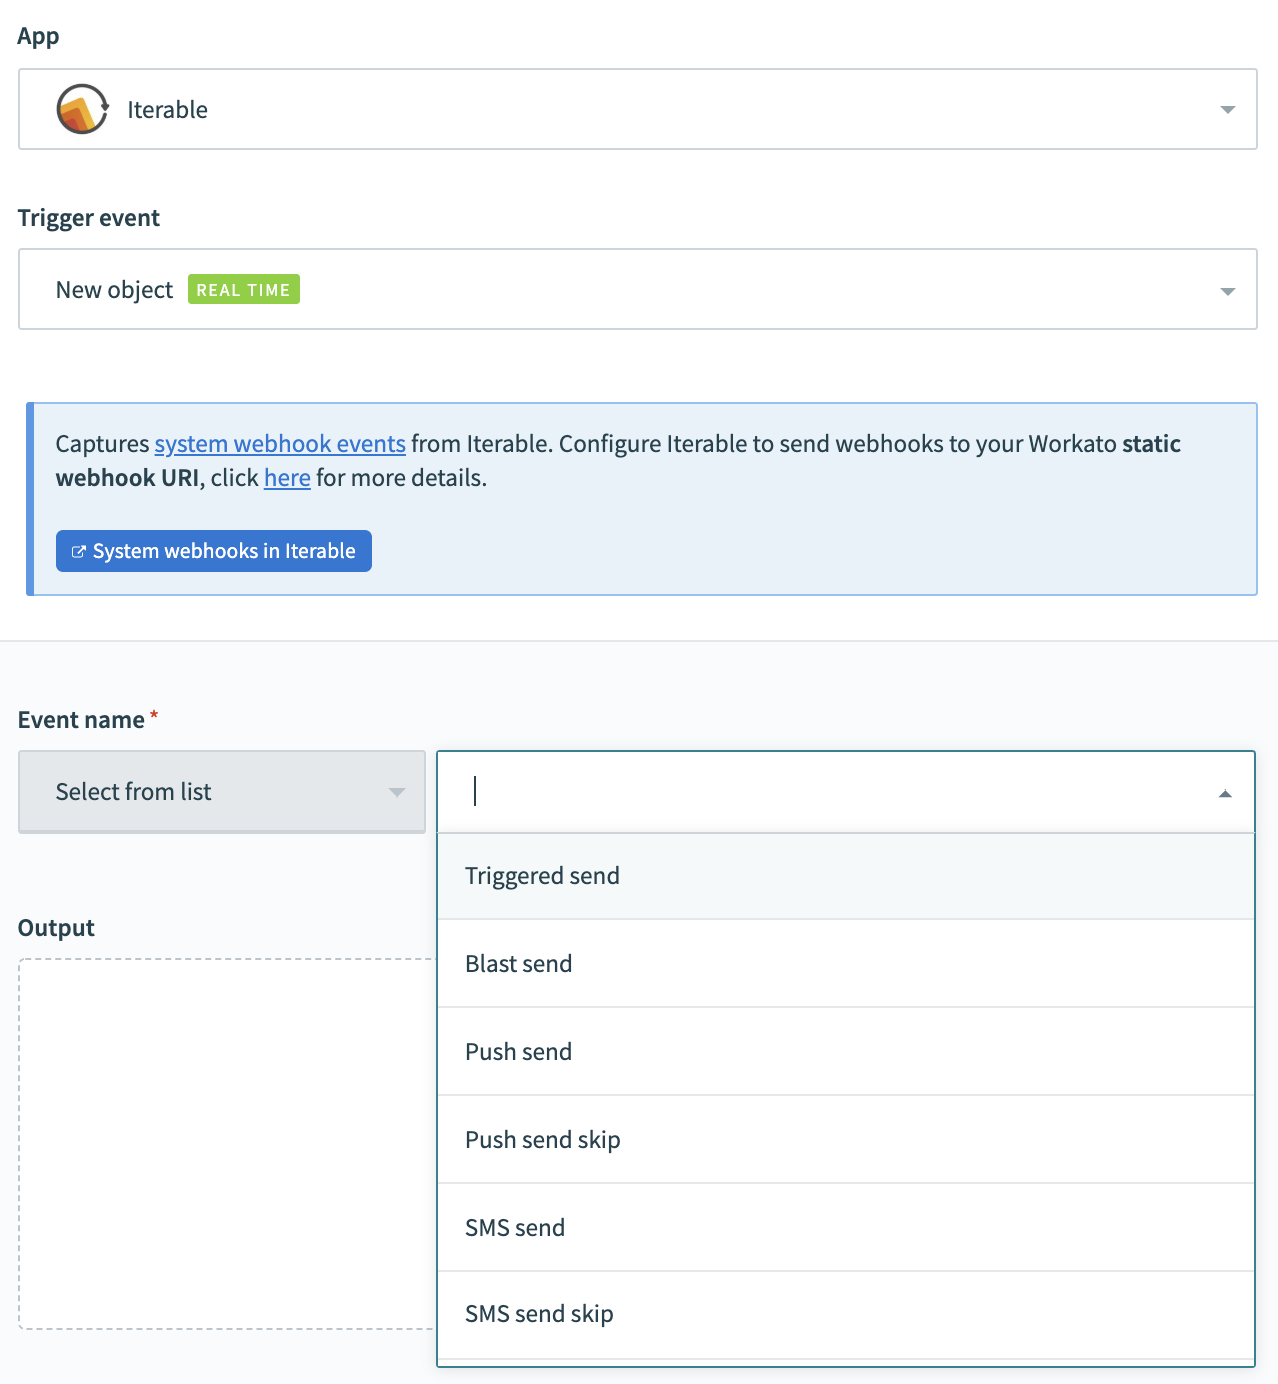Viewport: 1278px width, 1384px height.
Task: Open the Select from list dropdown
Action: (222, 792)
